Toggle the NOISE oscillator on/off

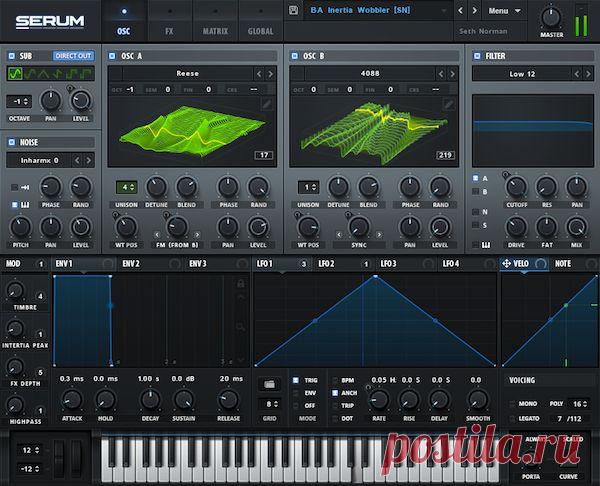[11, 142]
